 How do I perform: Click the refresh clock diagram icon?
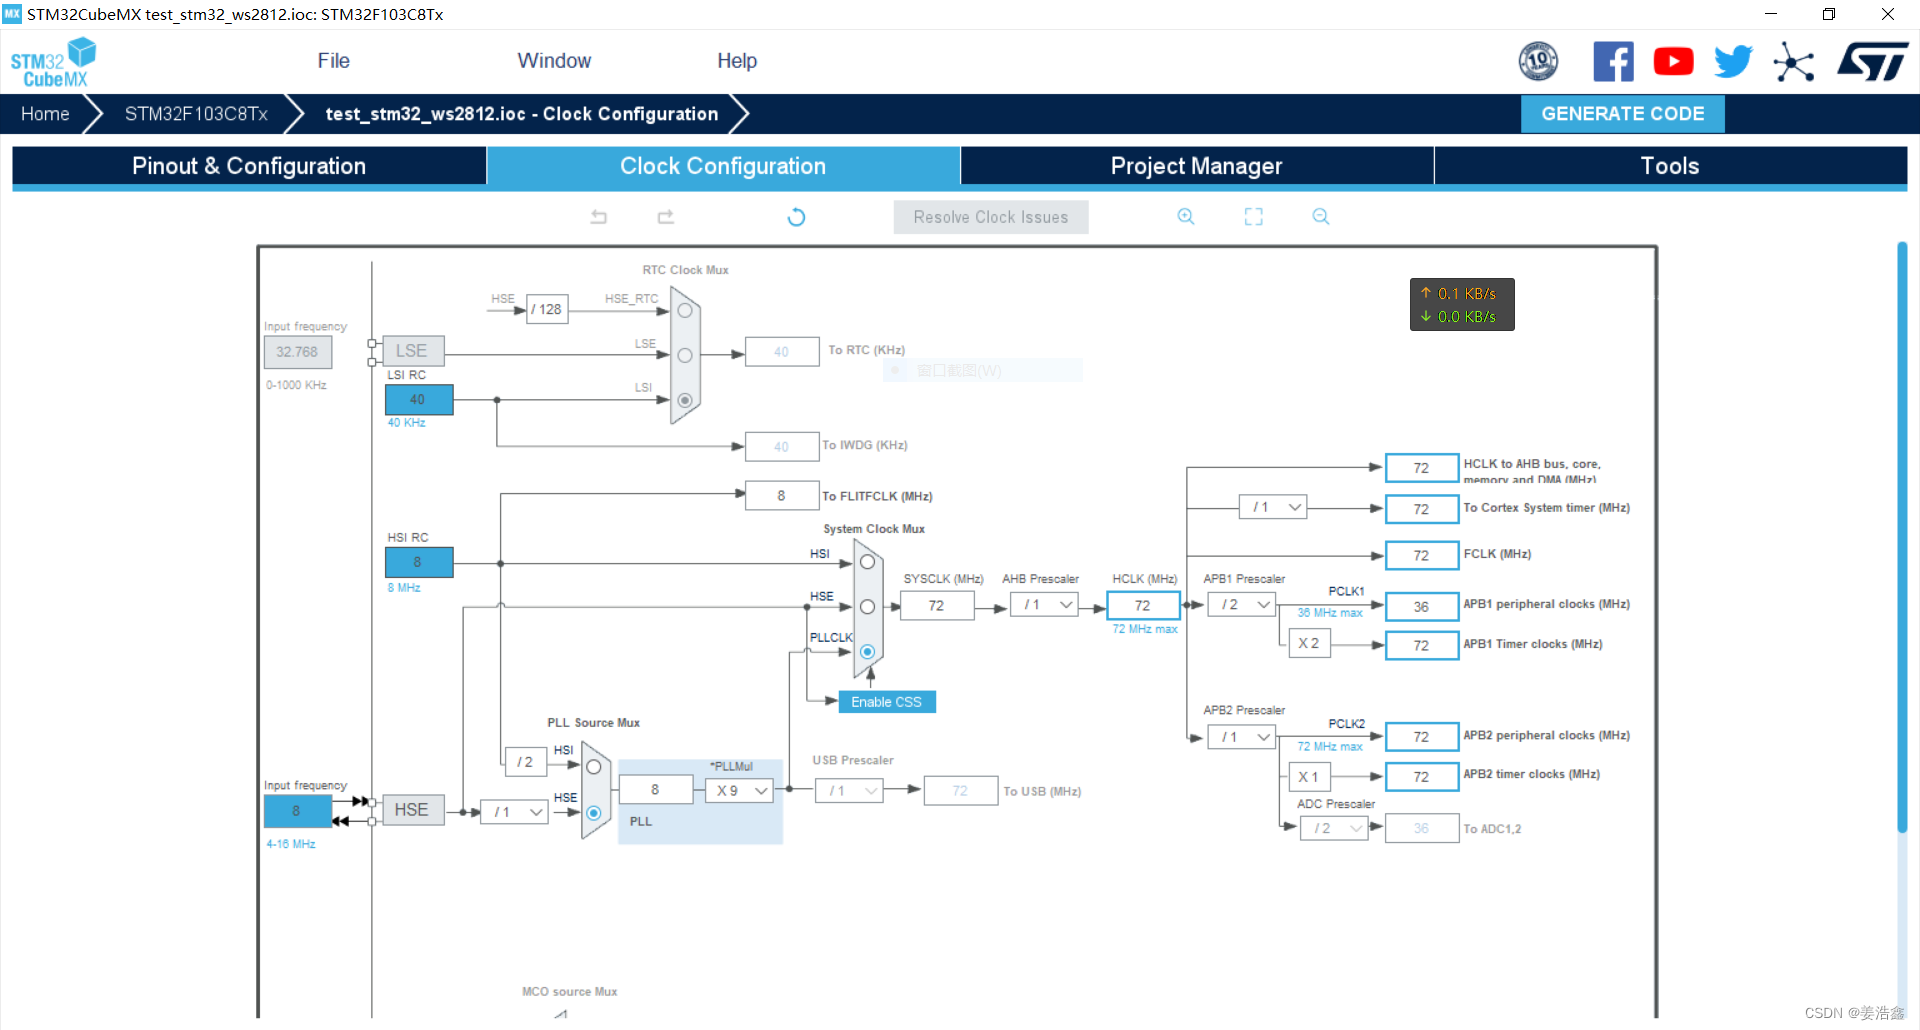[x=796, y=217]
